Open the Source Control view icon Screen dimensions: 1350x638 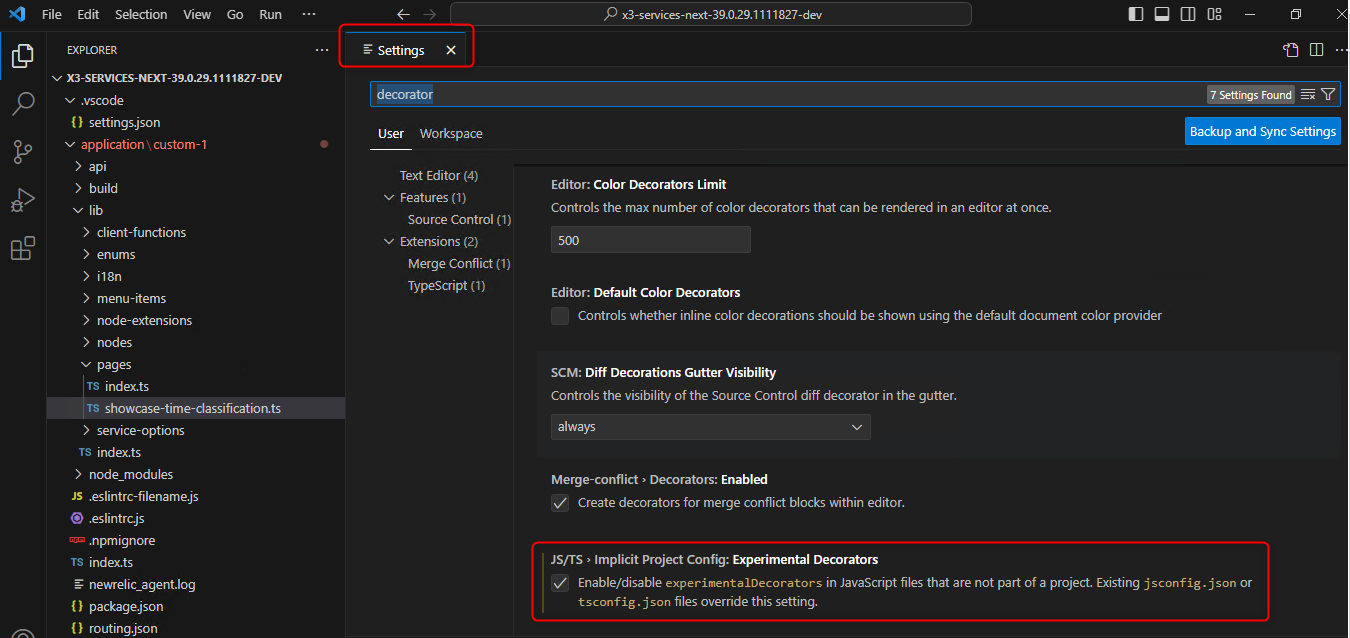point(23,152)
